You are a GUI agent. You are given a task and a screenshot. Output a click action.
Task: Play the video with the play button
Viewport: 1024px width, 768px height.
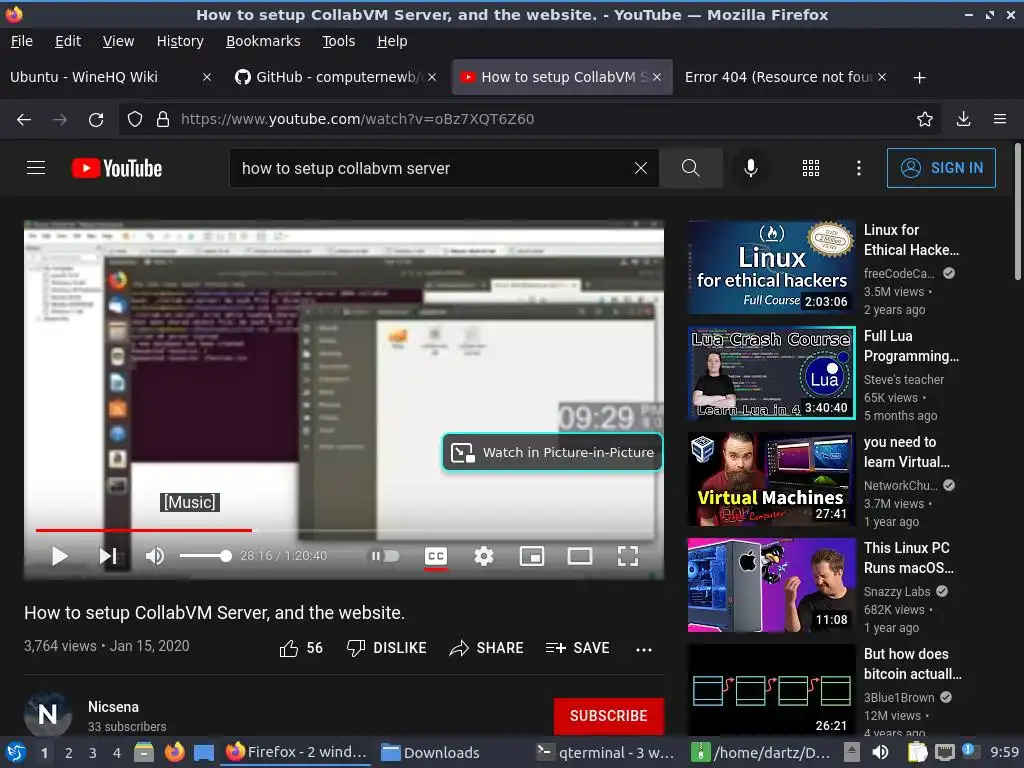[x=59, y=556]
